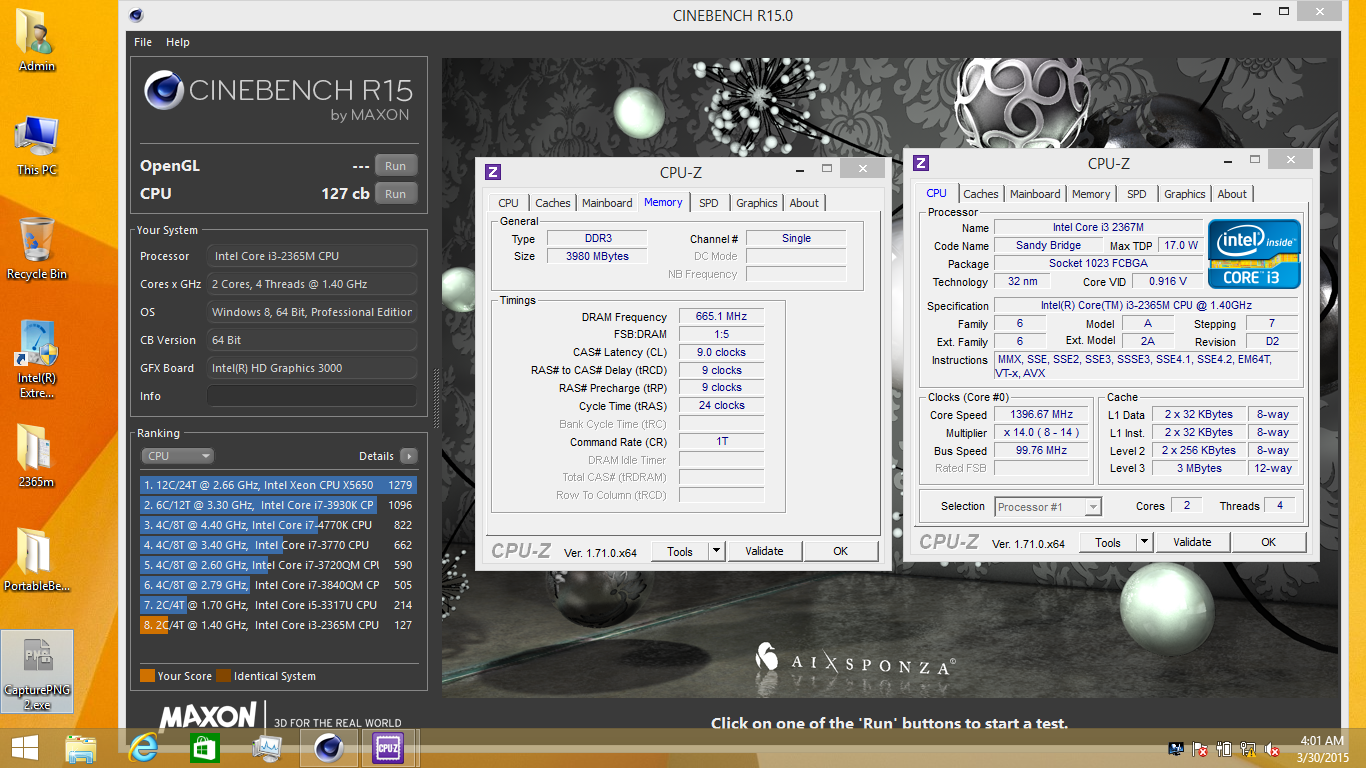Click Tools button in CPU window
This screenshot has height=768, width=1366.
click(1108, 542)
